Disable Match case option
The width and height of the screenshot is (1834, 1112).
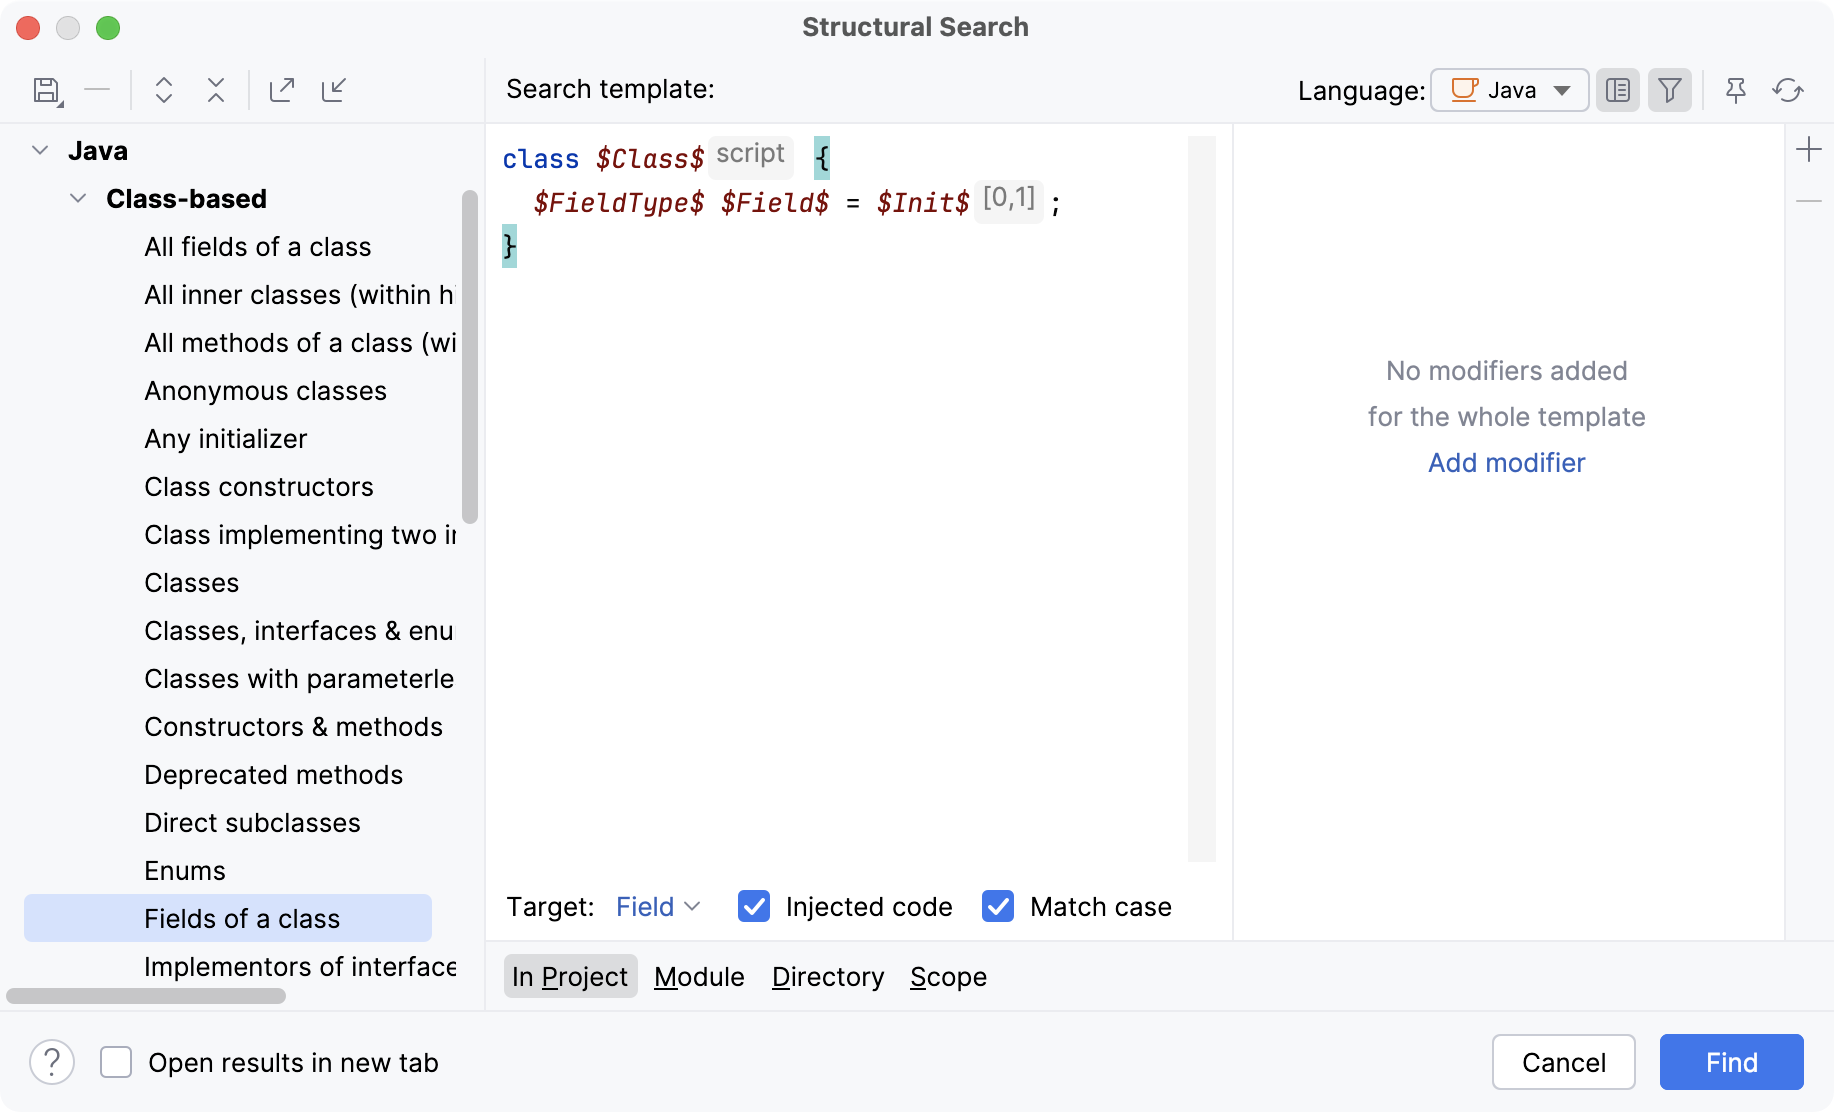coord(997,906)
